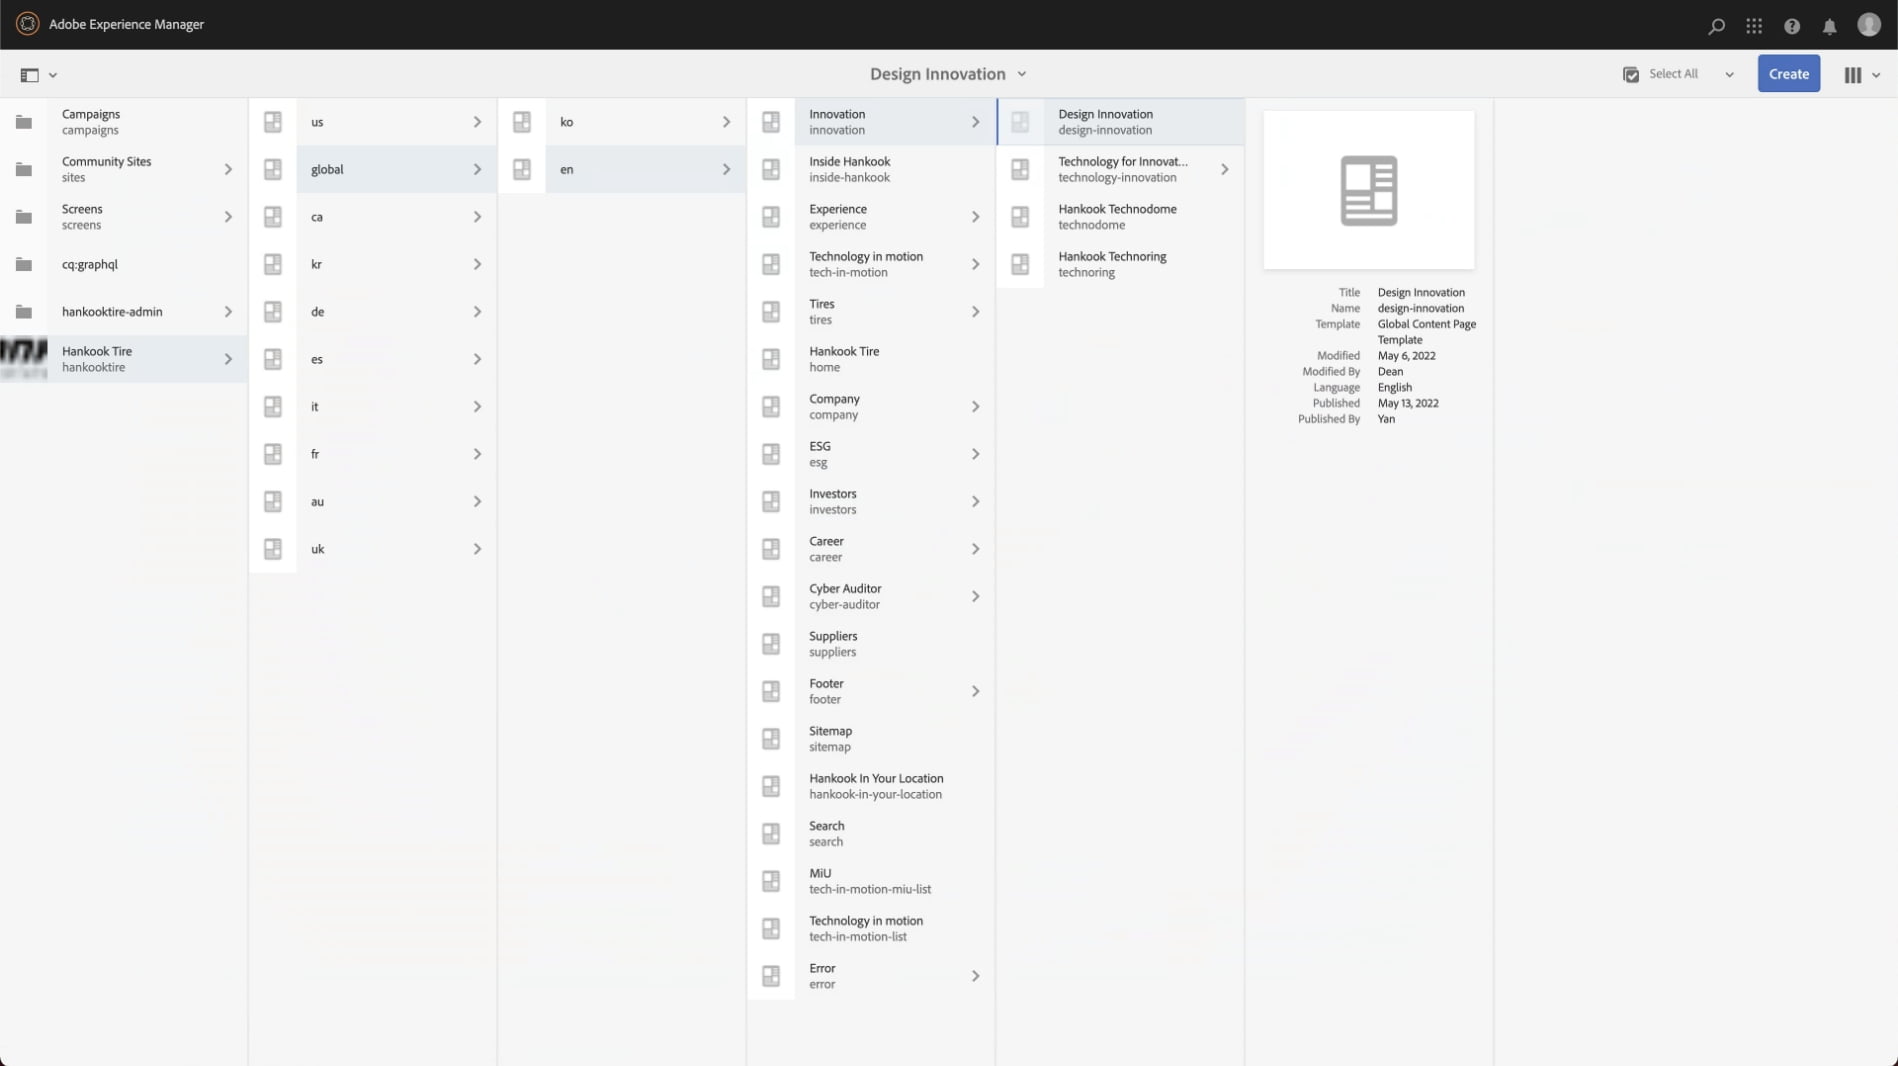Open the notifications bell
The height and width of the screenshot is (1066, 1898).
coord(1829,26)
